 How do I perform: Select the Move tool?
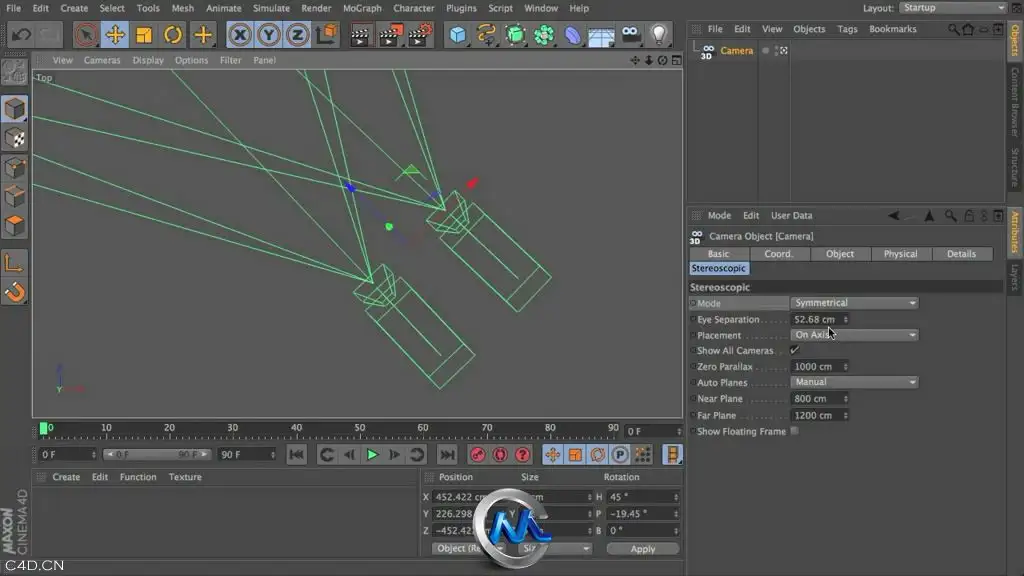click(115, 35)
